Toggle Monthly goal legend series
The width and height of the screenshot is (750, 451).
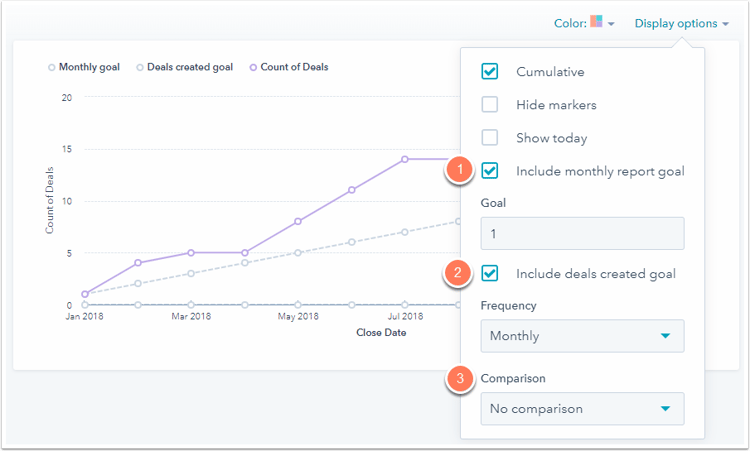coord(84,67)
